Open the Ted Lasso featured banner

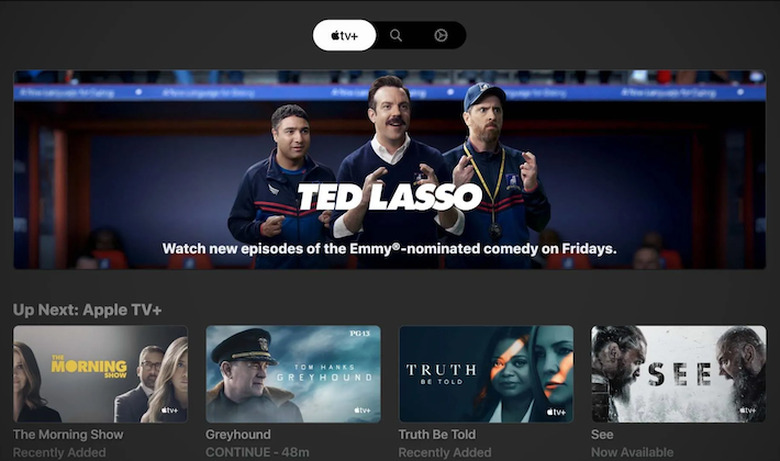coord(390,170)
